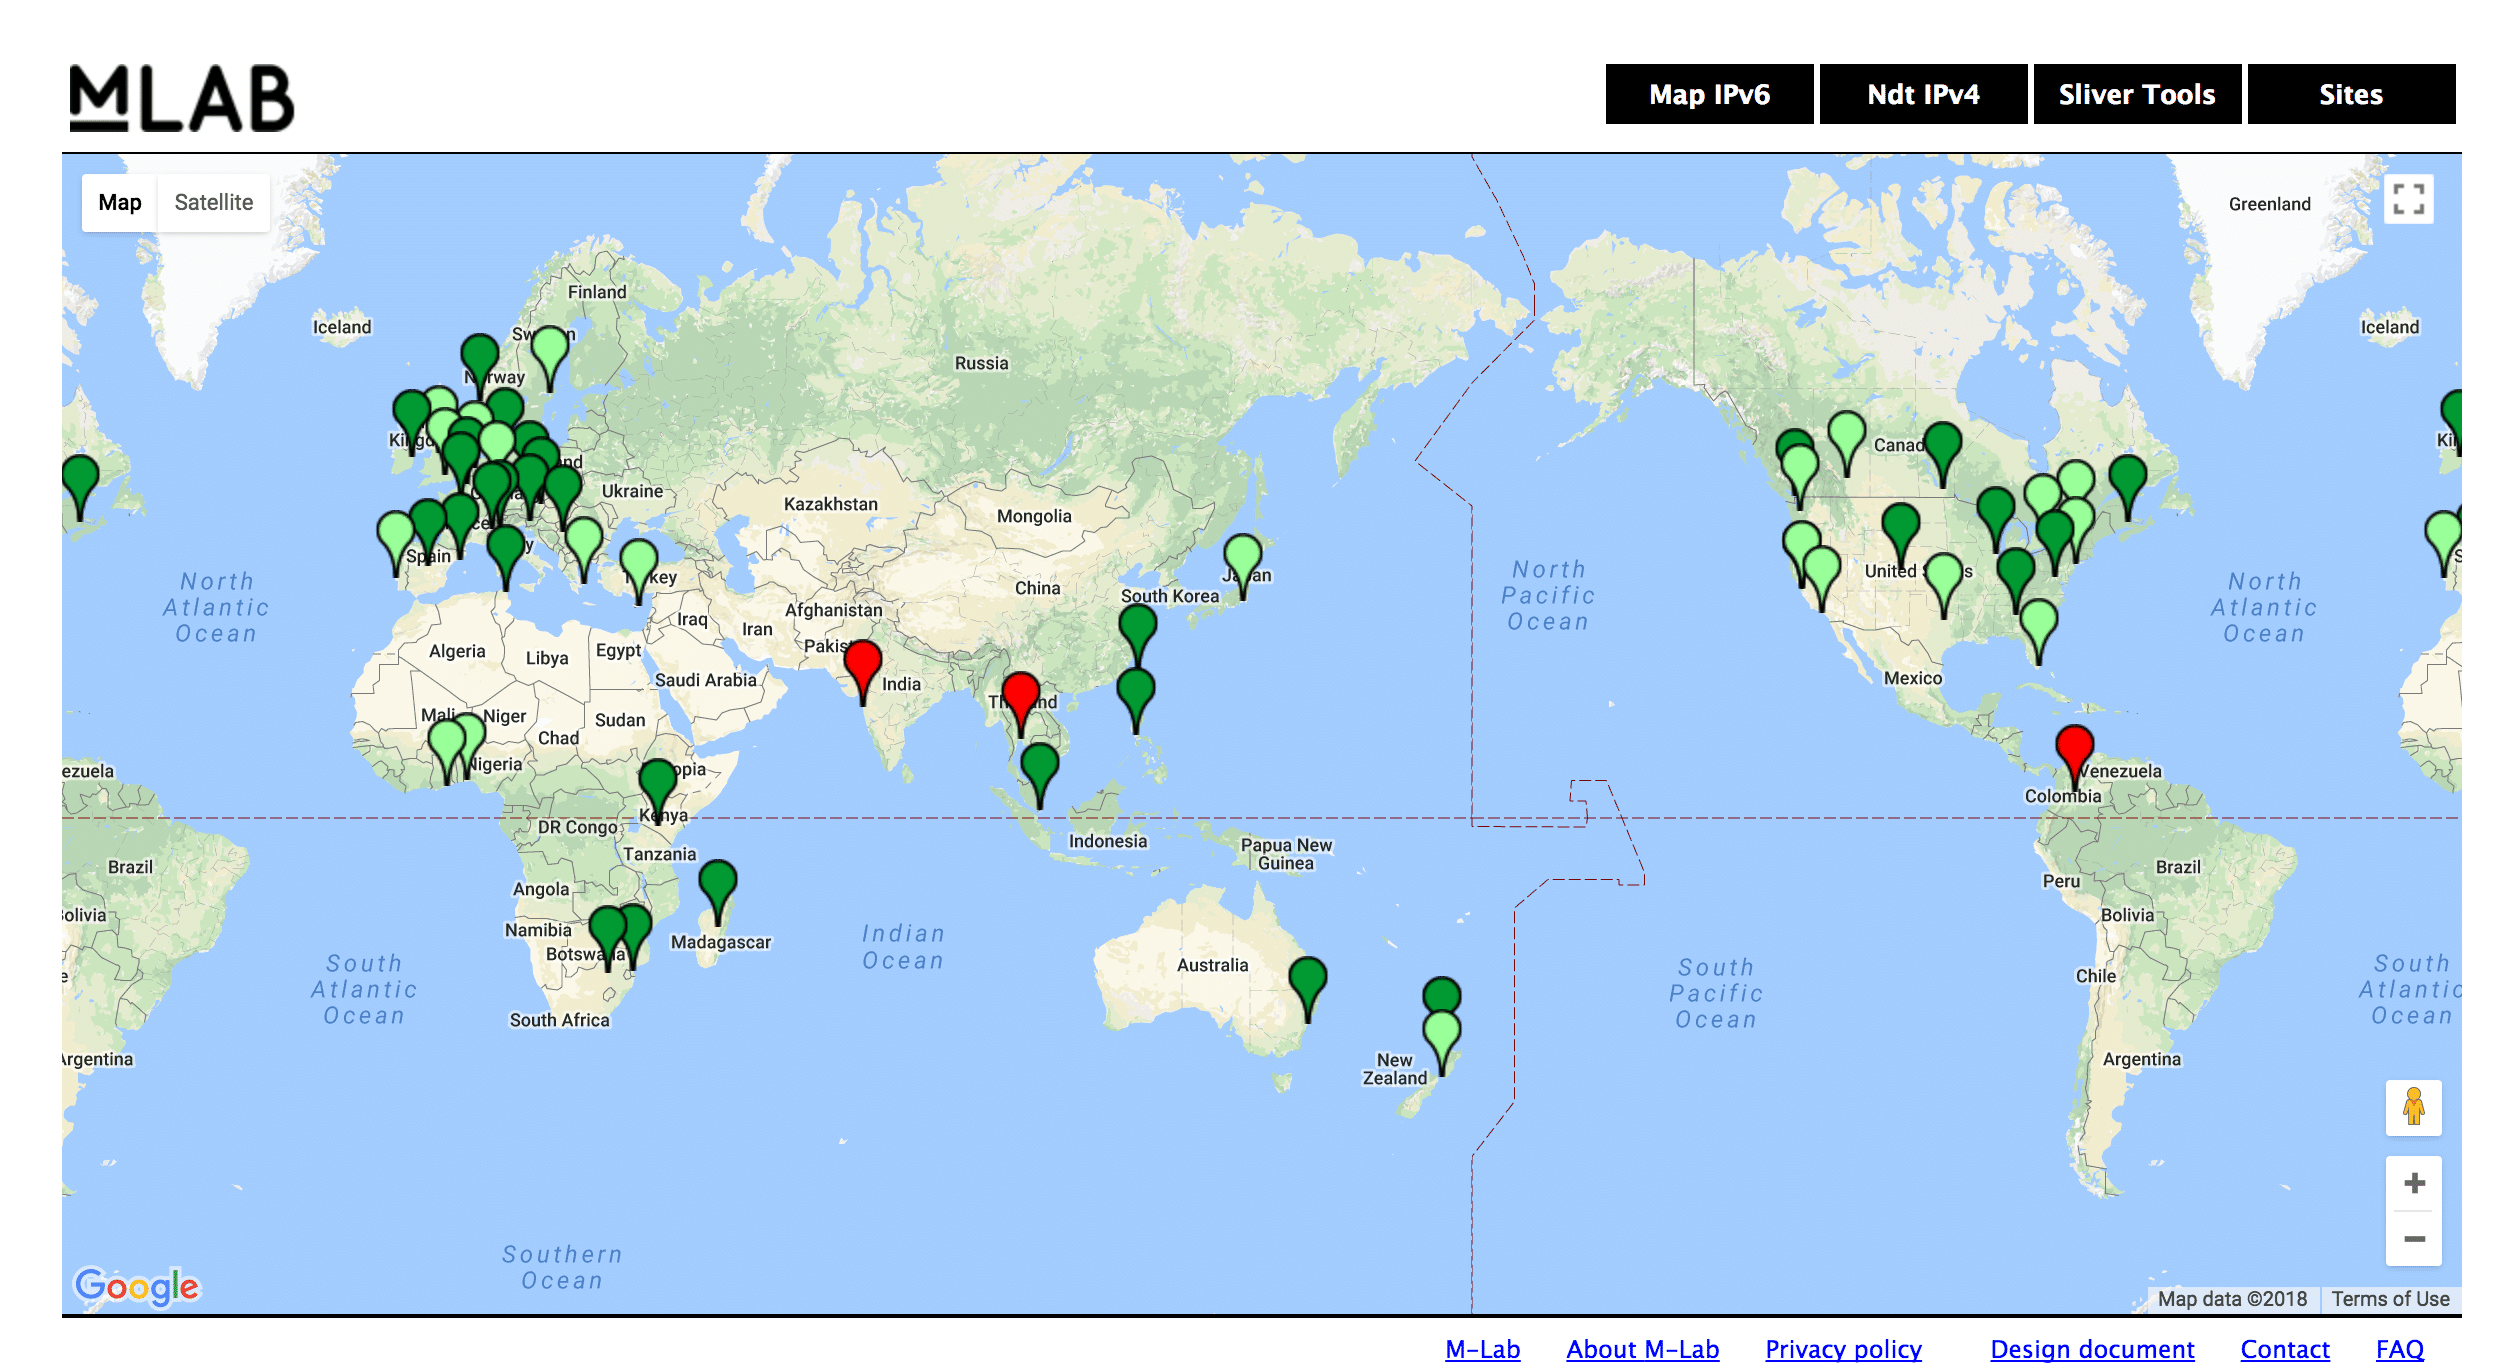
Task: Toggle fullscreen map view
Action: tap(2408, 199)
